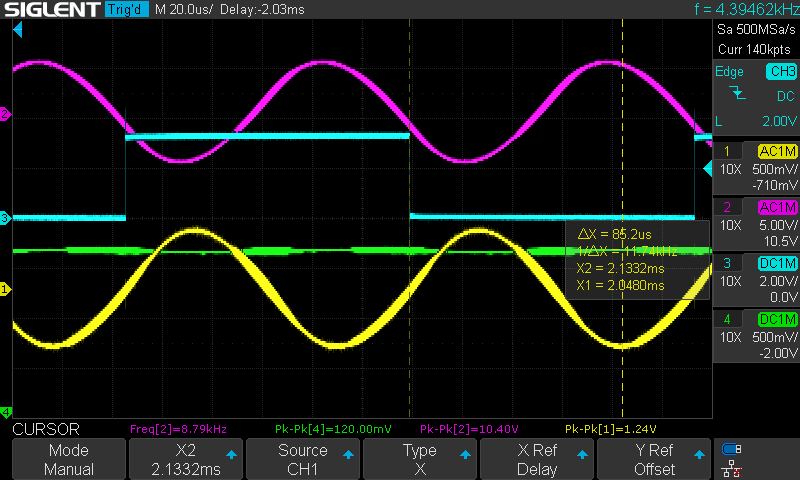This screenshot has height=480, width=800.
Task: Click the channel 4 green ground marker
Action: point(5,411)
